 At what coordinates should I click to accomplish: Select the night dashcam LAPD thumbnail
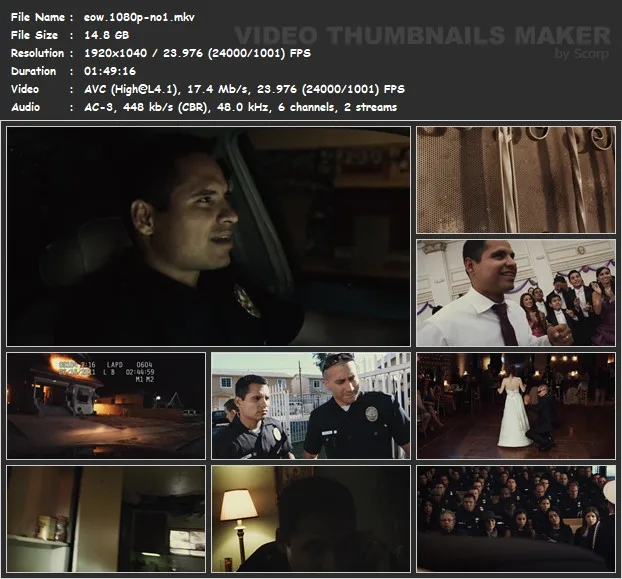point(106,405)
